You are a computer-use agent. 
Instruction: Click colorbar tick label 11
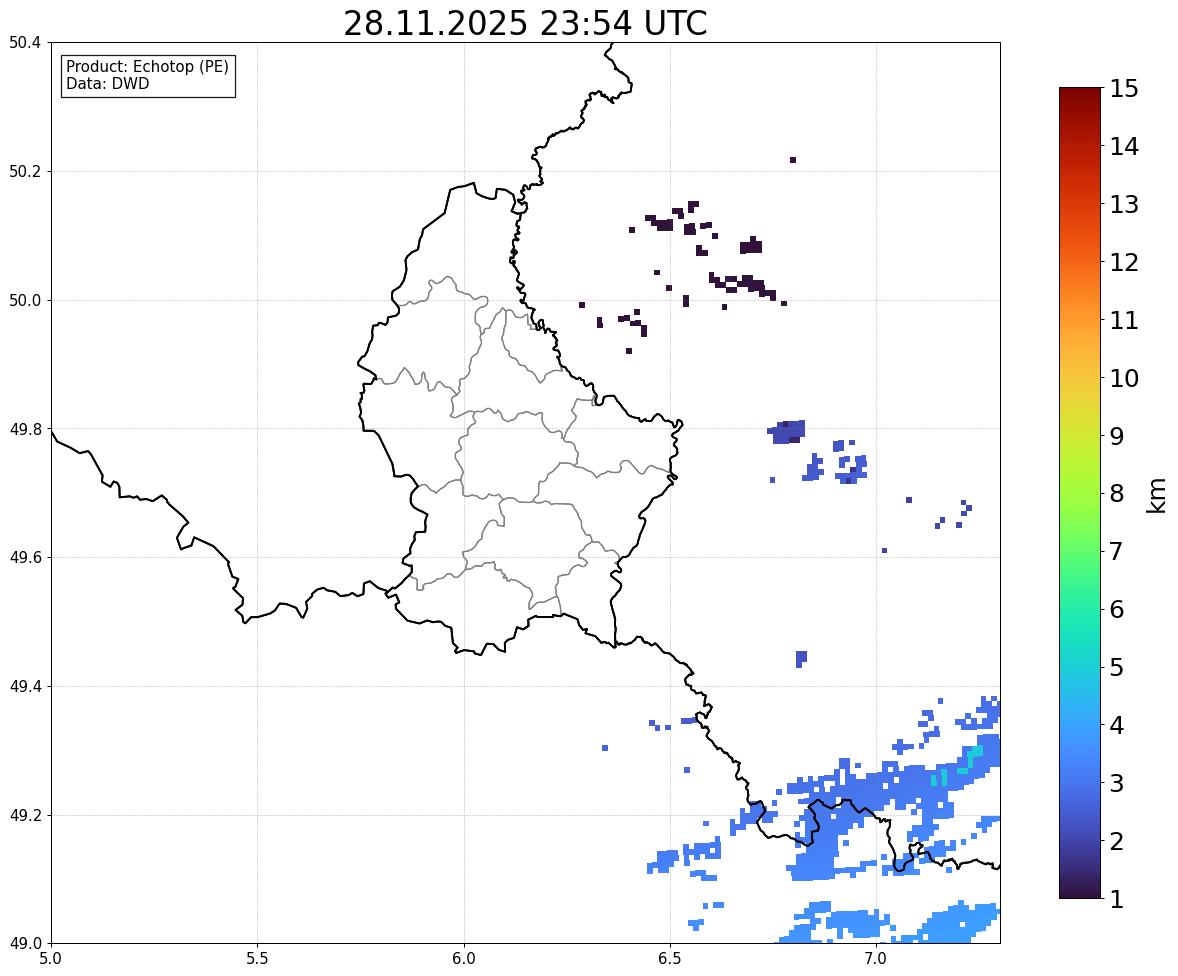[1124, 320]
